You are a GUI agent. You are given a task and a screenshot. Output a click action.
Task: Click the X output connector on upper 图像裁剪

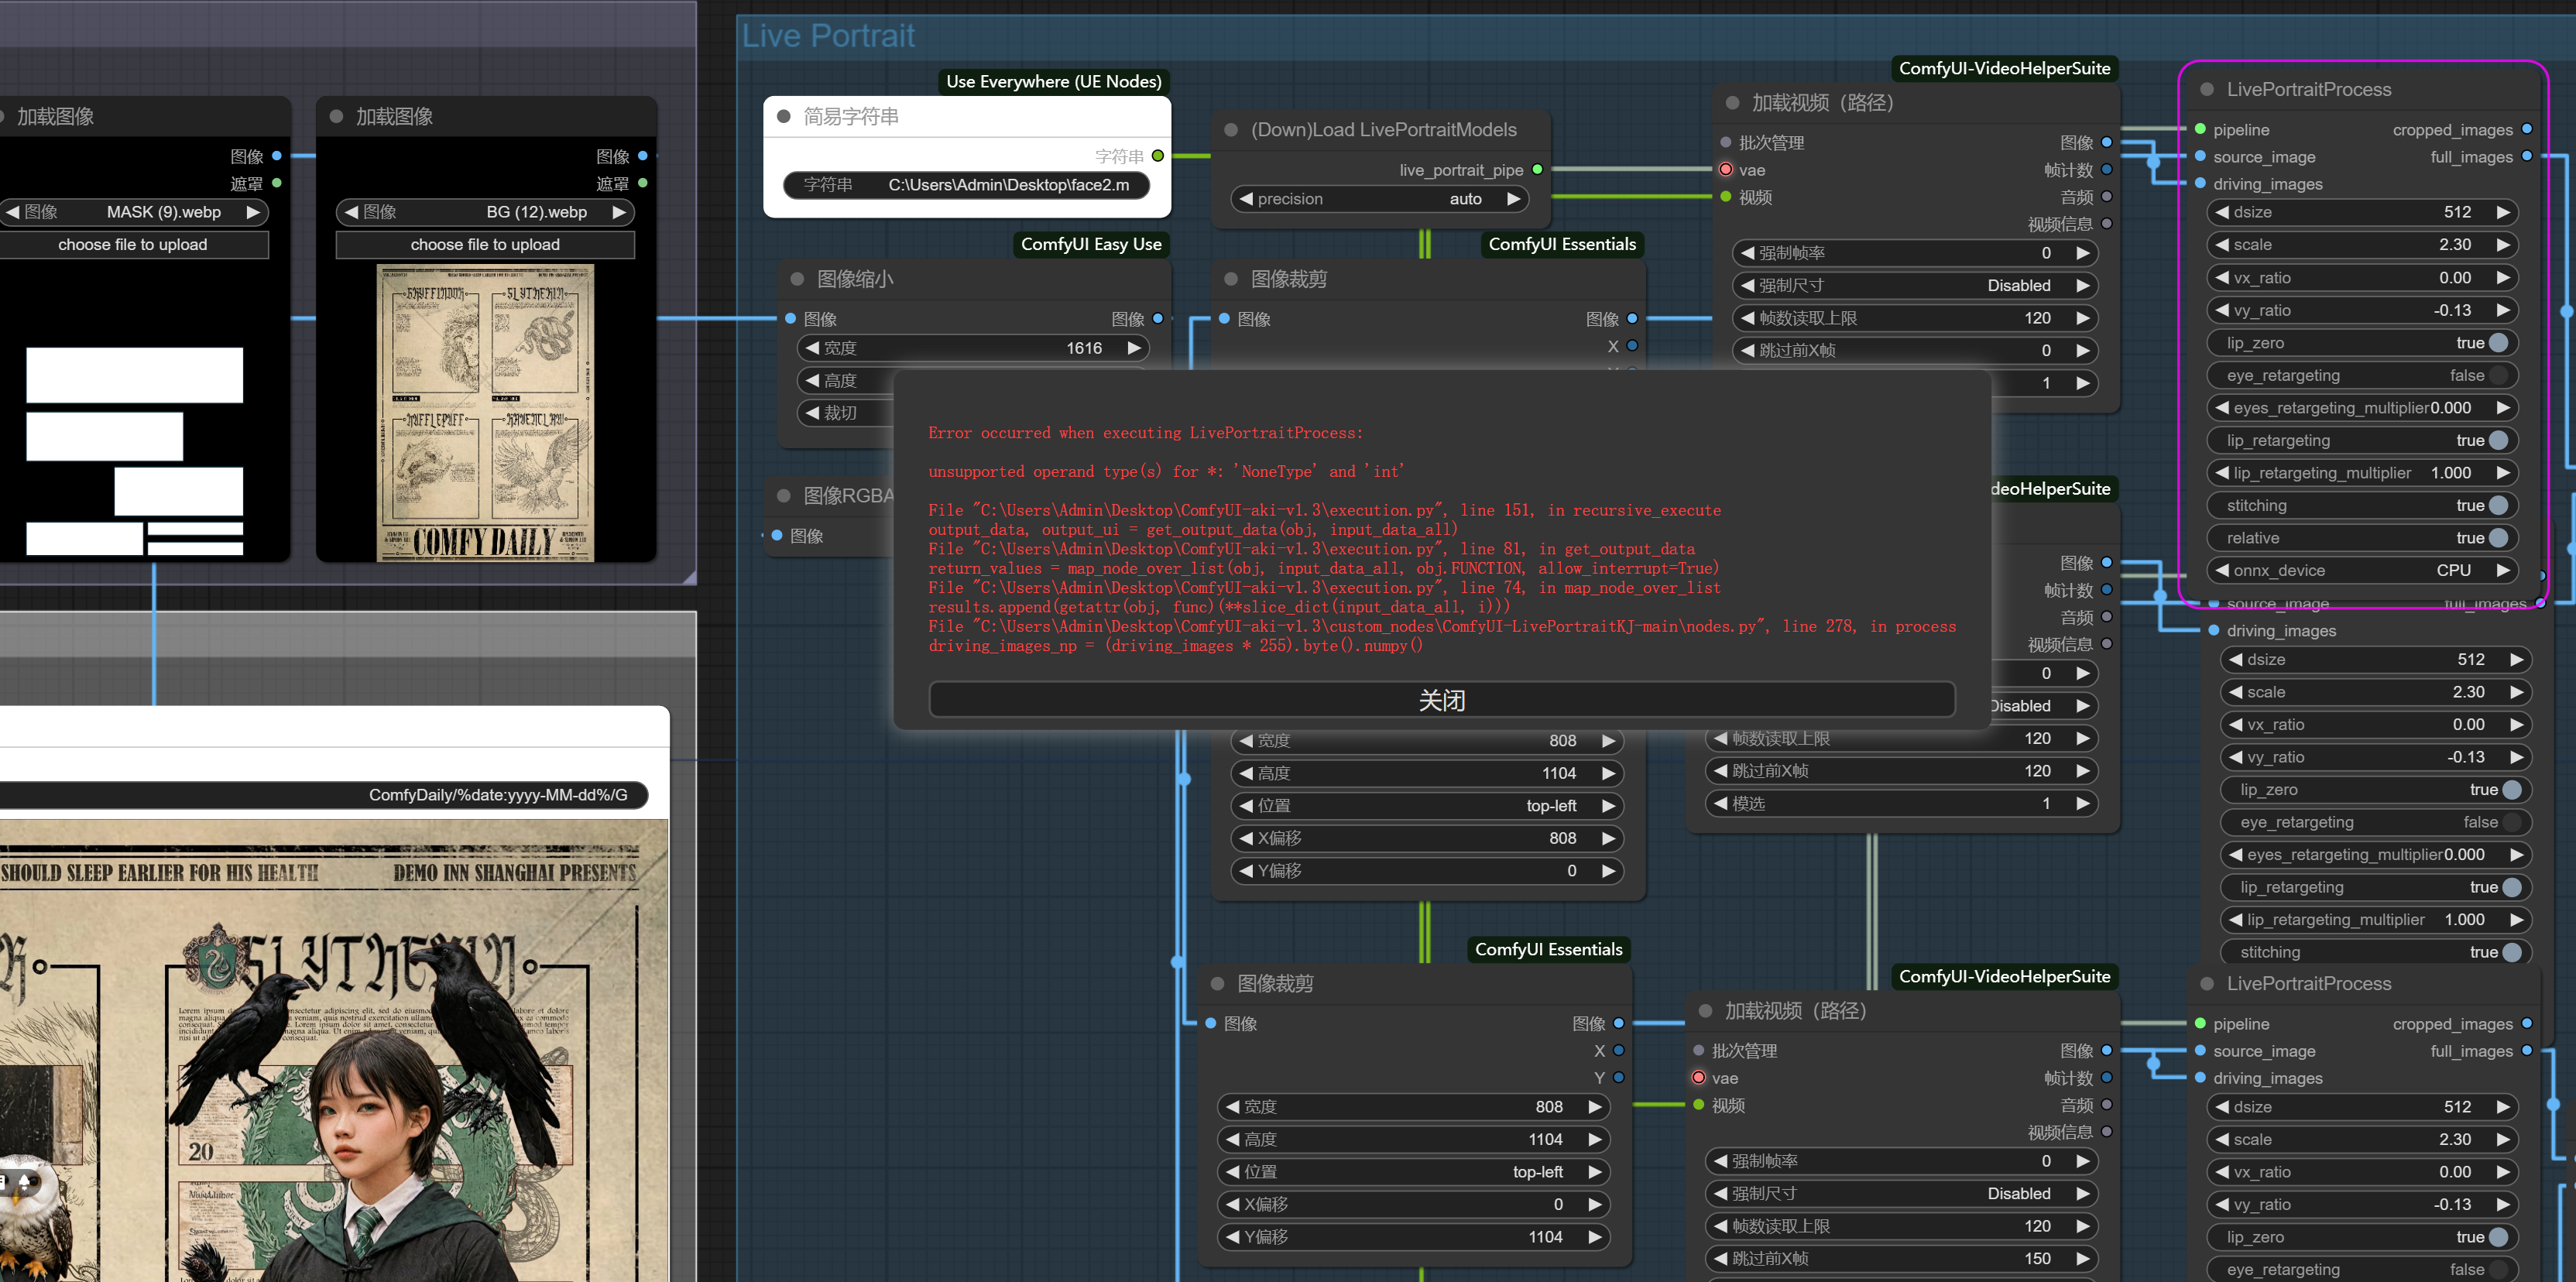point(1632,346)
